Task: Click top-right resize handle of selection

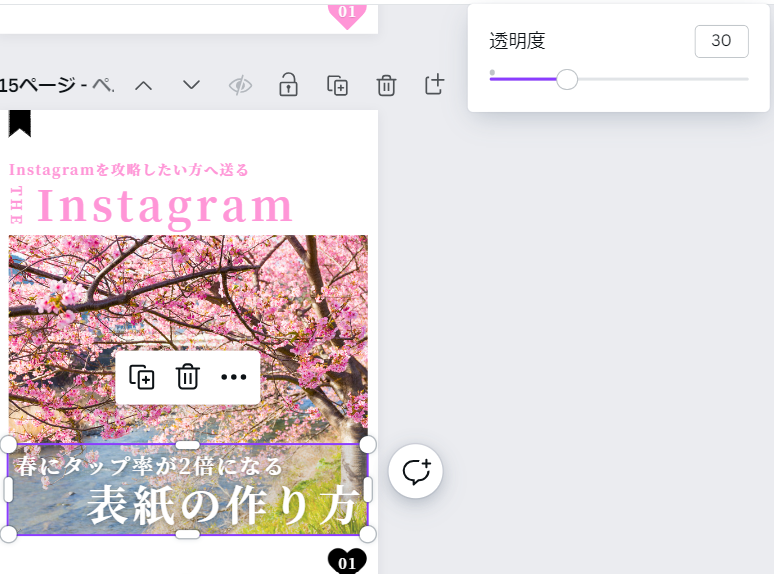Action: tap(368, 444)
